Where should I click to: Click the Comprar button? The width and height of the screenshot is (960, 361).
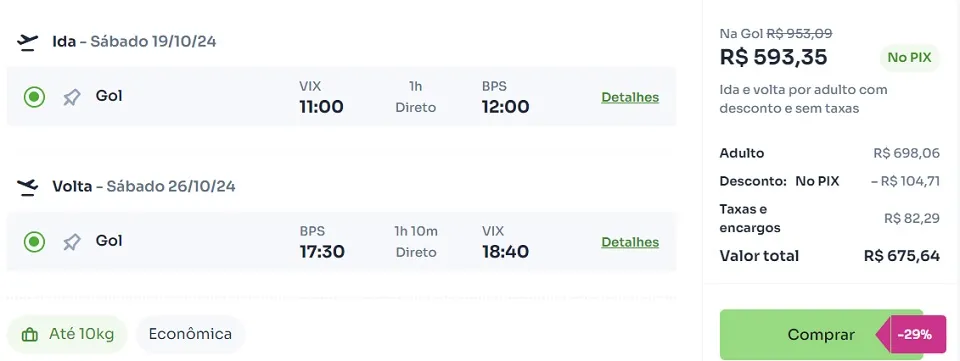pos(821,335)
